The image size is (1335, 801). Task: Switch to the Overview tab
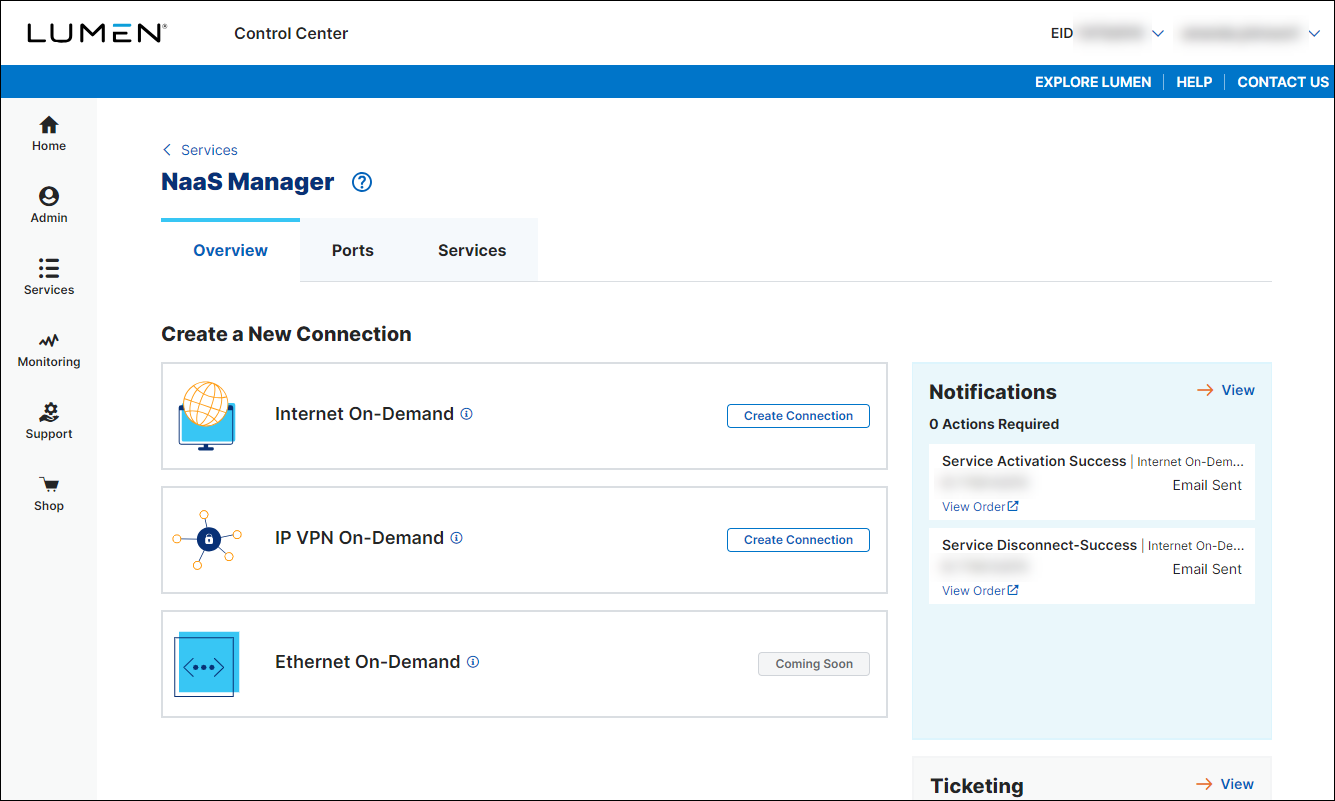[x=230, y=250]
